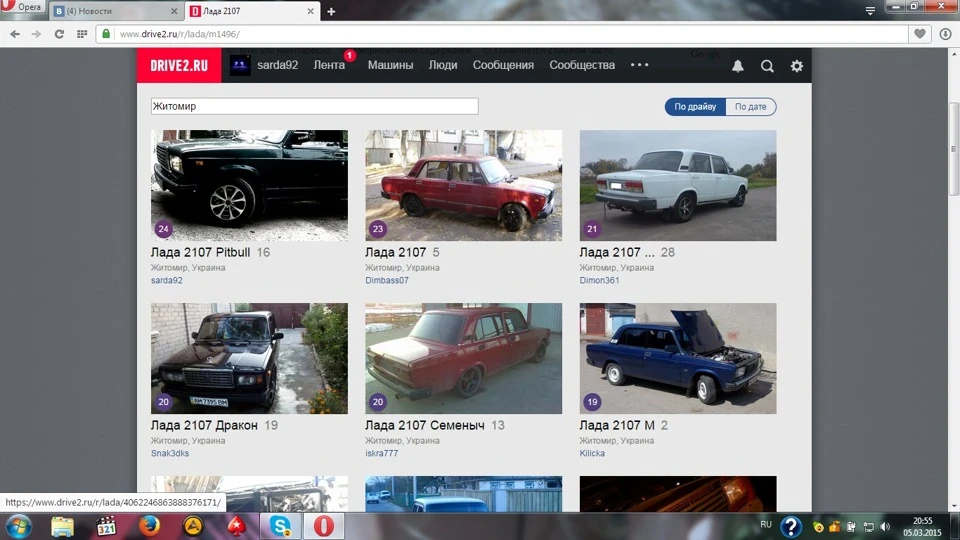Go back using browser back arrow

pos(15,34)
